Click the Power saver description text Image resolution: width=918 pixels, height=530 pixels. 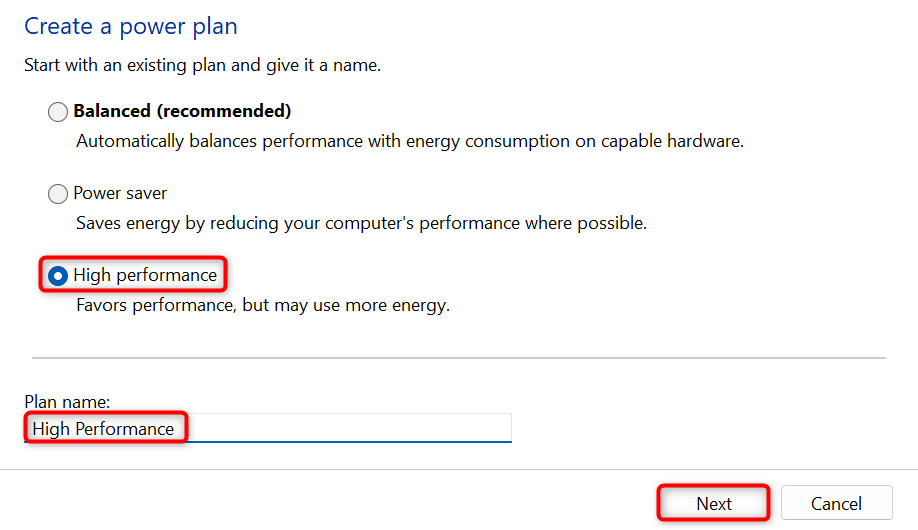click(x=361, y=223)
